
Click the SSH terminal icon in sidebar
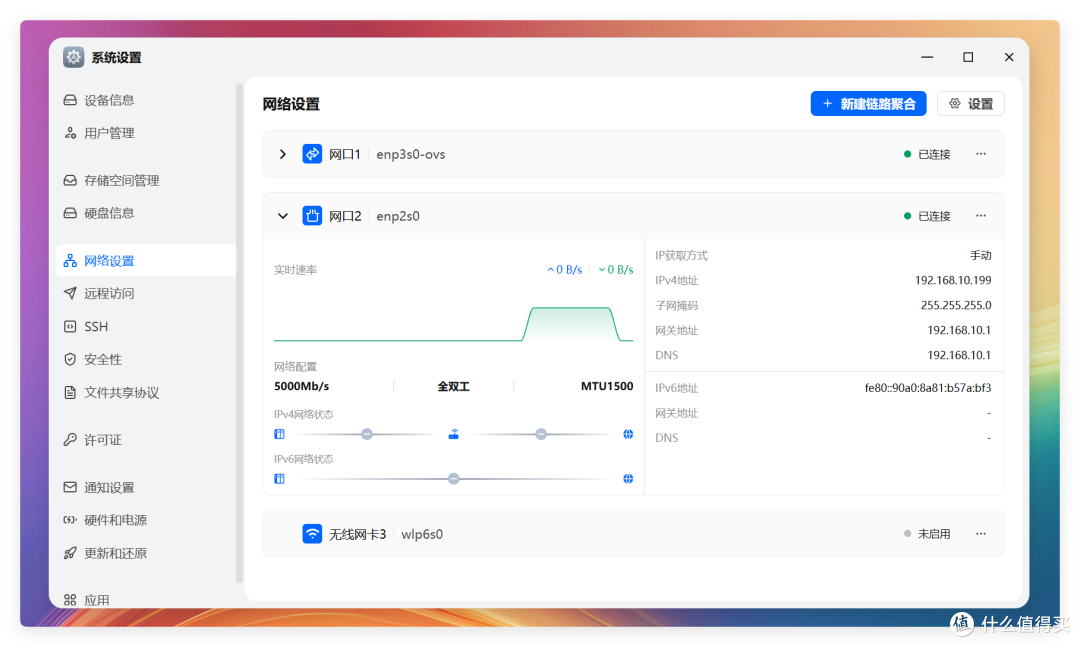click(70, 327)
